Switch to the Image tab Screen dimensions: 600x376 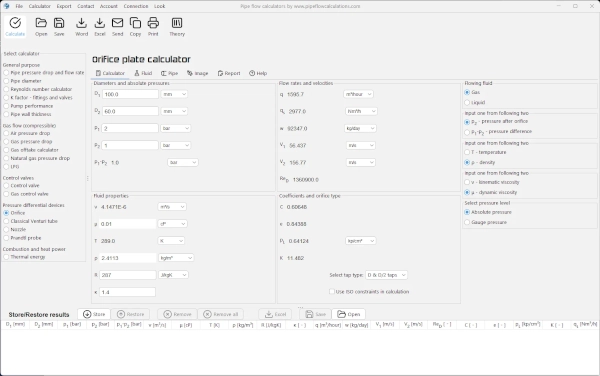[197, 73]
